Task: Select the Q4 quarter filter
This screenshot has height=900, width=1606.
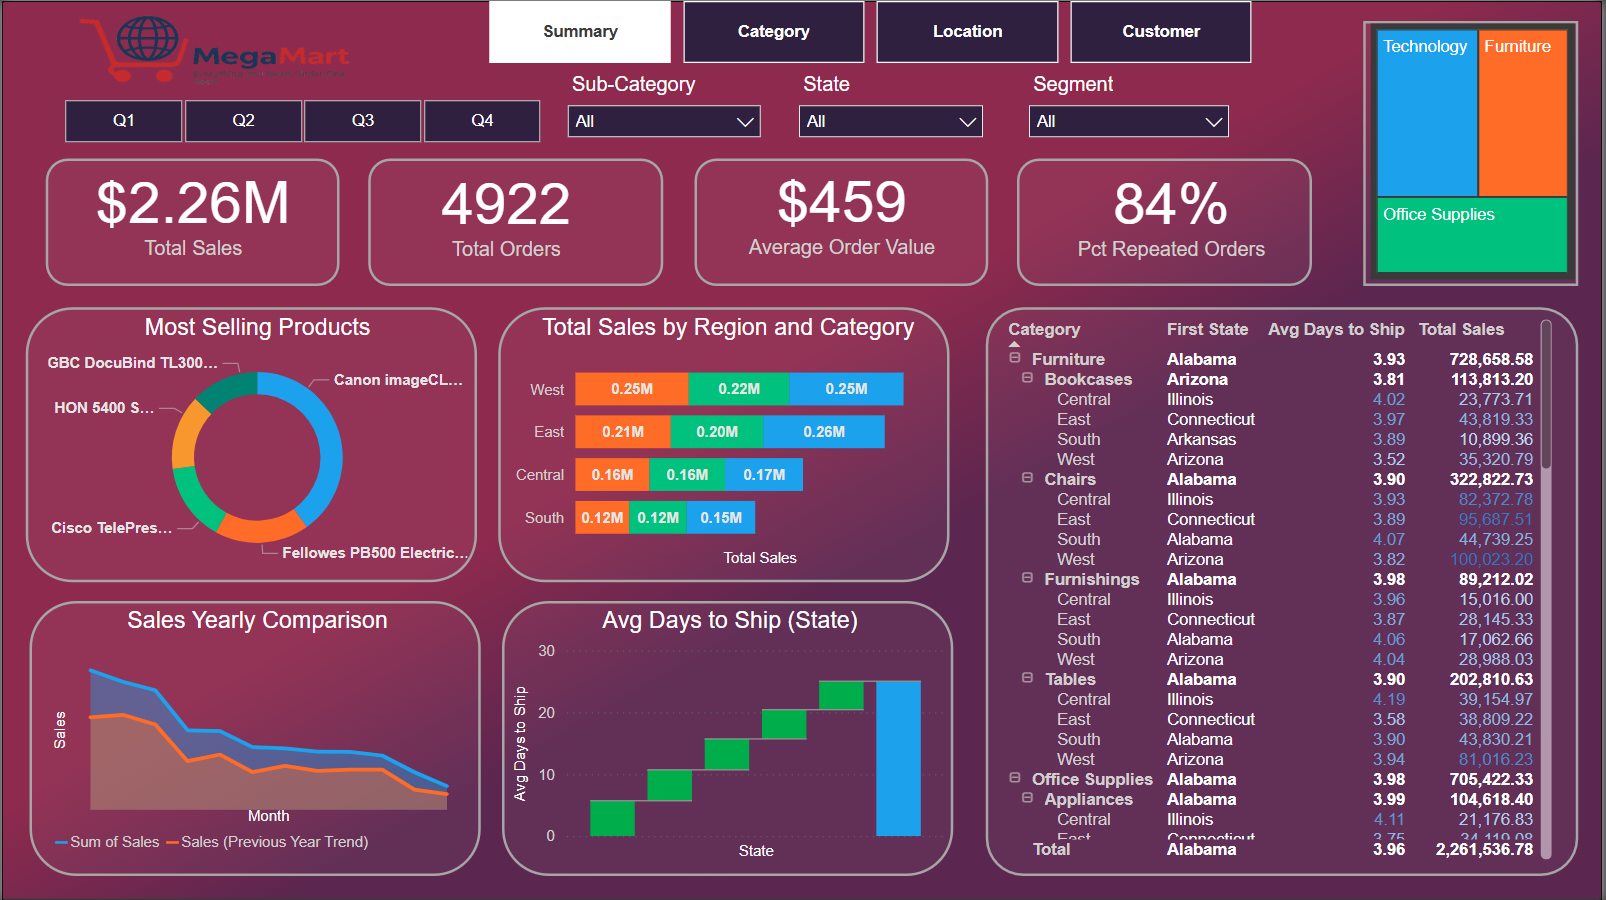Action: click(x=481, y=121)
